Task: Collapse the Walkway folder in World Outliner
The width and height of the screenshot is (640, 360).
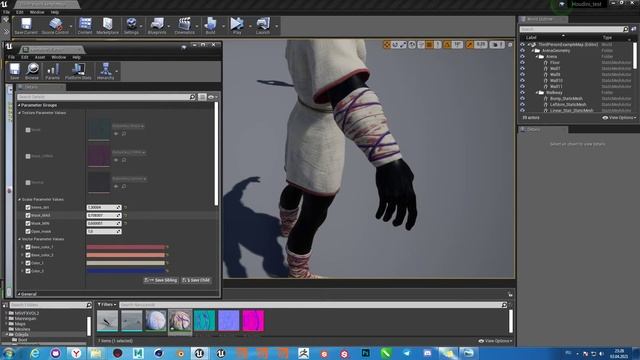Action: (x=537, y=93)
